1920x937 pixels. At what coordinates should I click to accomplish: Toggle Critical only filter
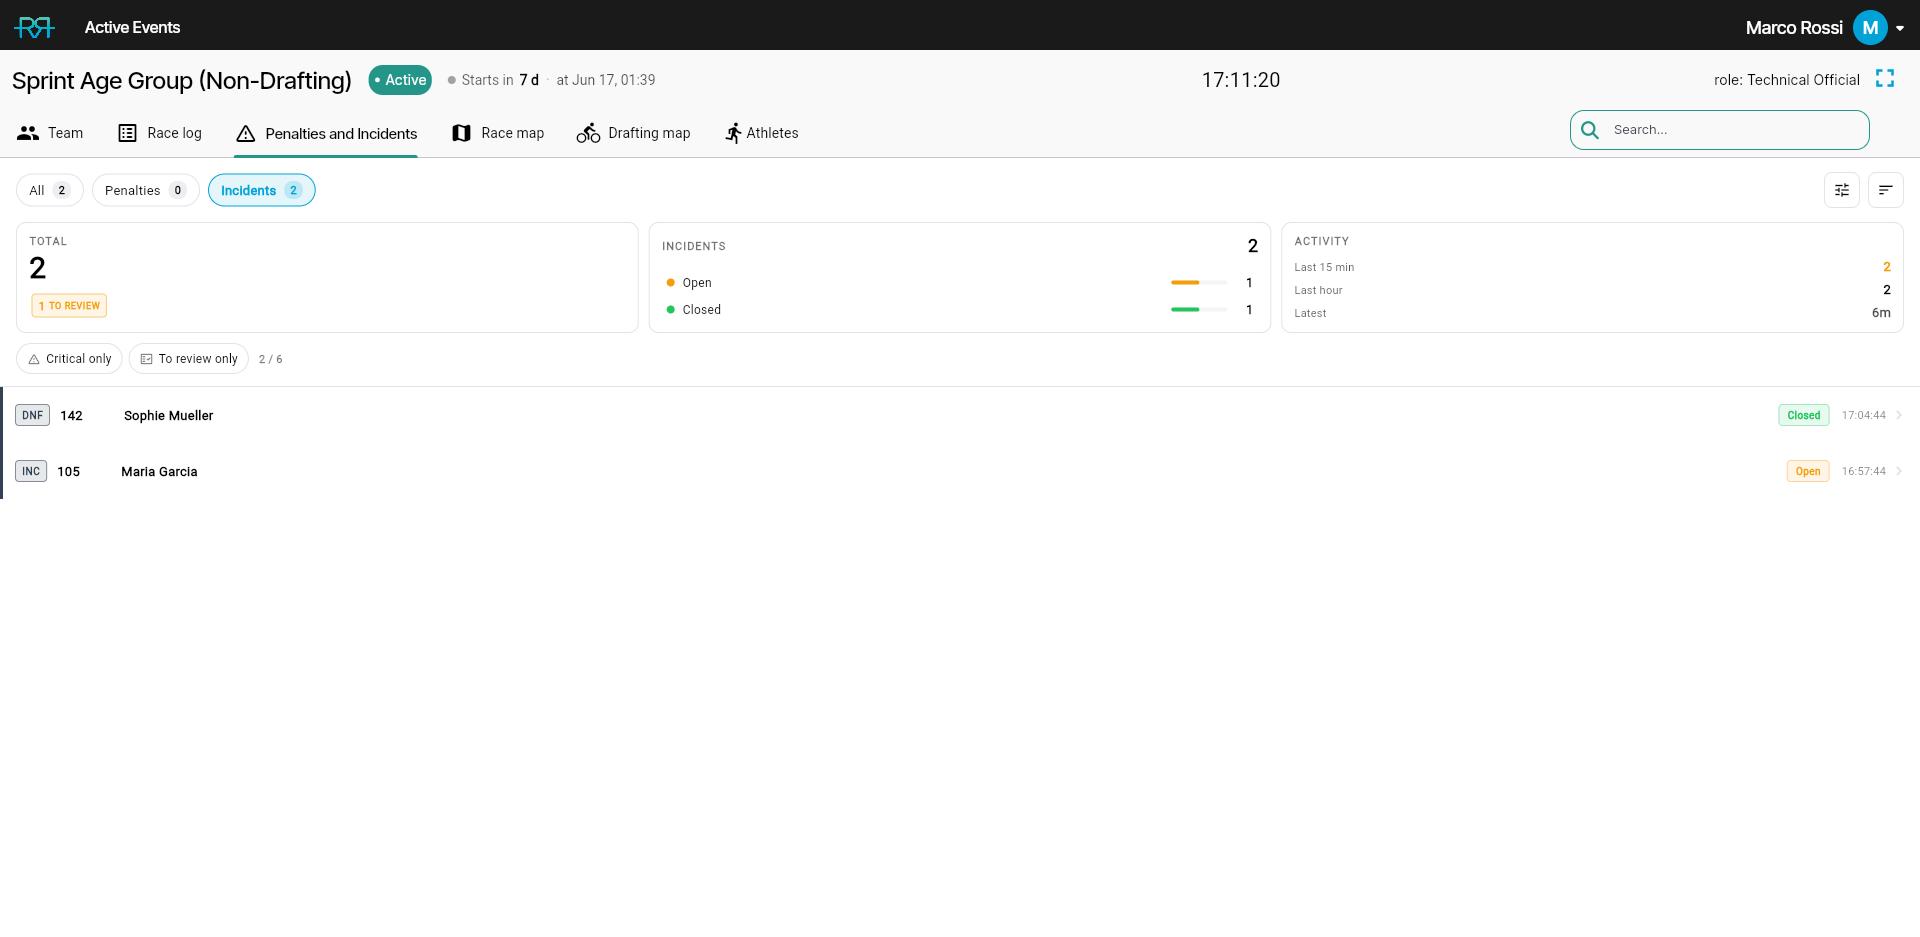coord(69,359)
